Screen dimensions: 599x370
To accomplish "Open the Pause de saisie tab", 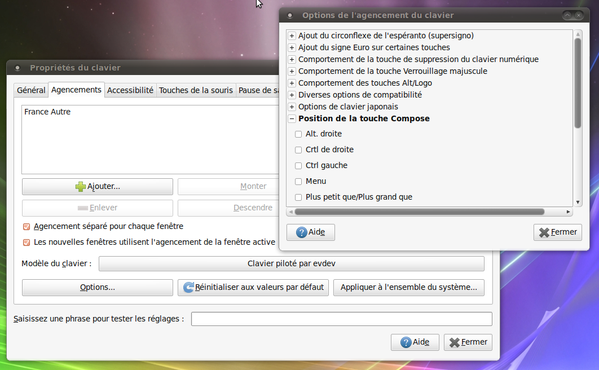I will click(x=258, y=90).
